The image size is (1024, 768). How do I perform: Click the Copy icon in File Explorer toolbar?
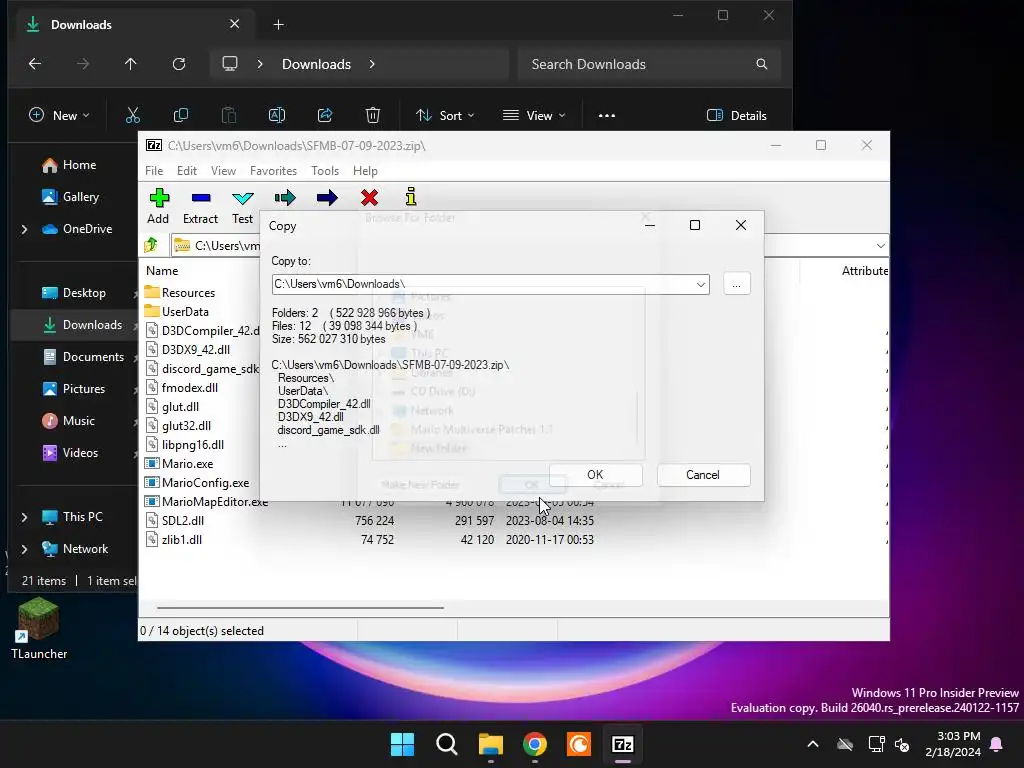click(x=181, y=116)
